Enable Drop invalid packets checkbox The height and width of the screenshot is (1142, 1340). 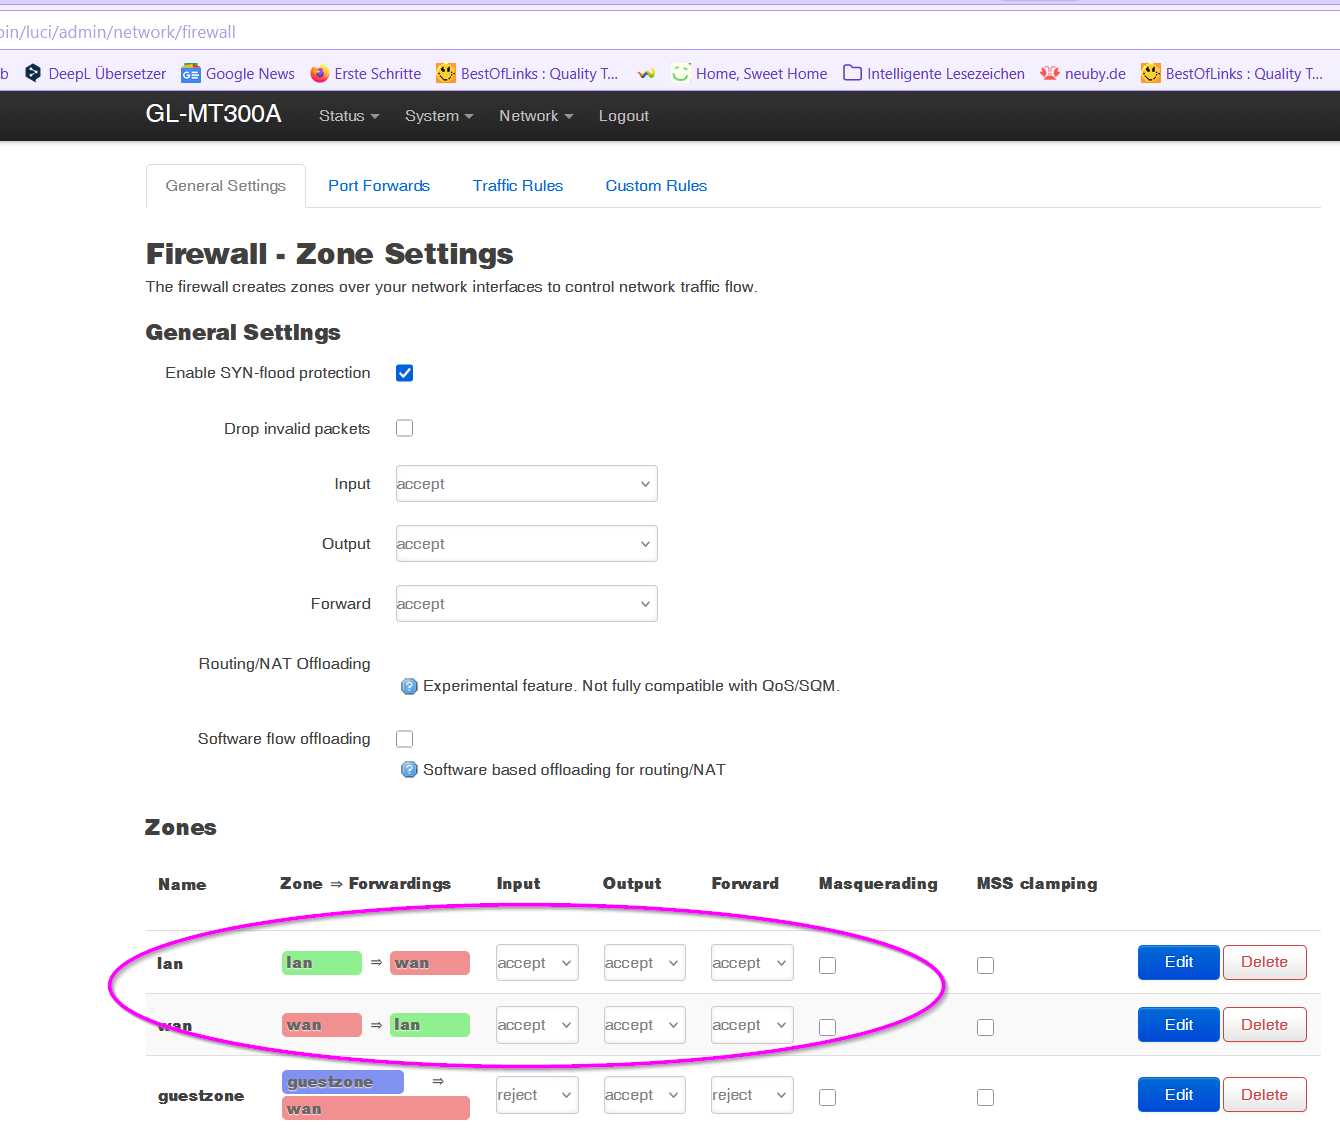[405, 428]
